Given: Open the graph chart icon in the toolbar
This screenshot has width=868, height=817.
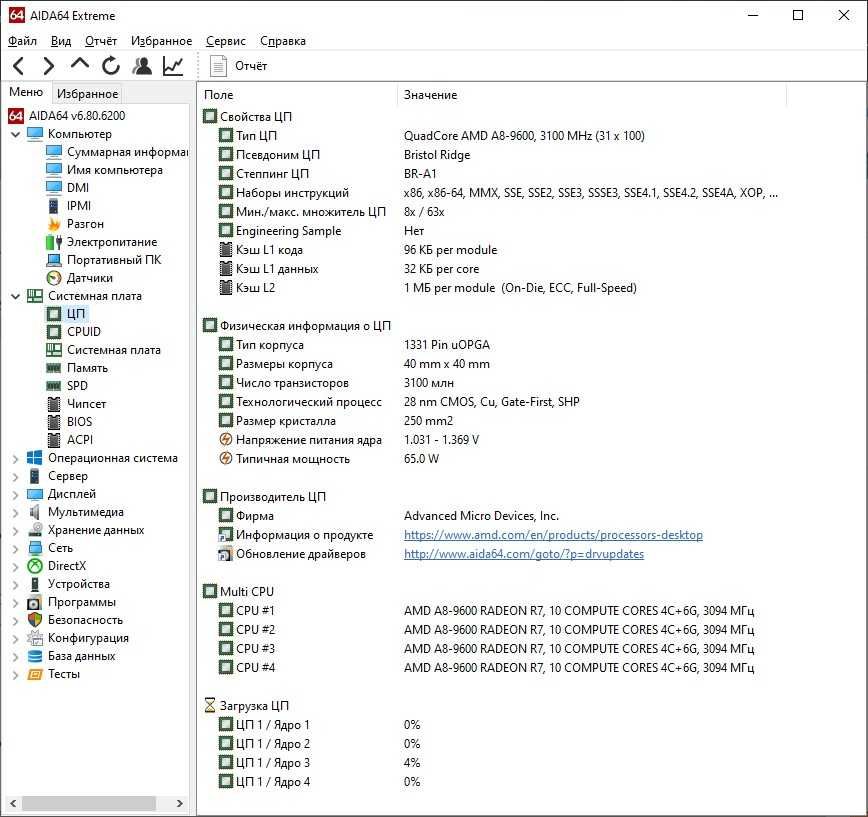Looking at the screenshot, I should (173, 66).
